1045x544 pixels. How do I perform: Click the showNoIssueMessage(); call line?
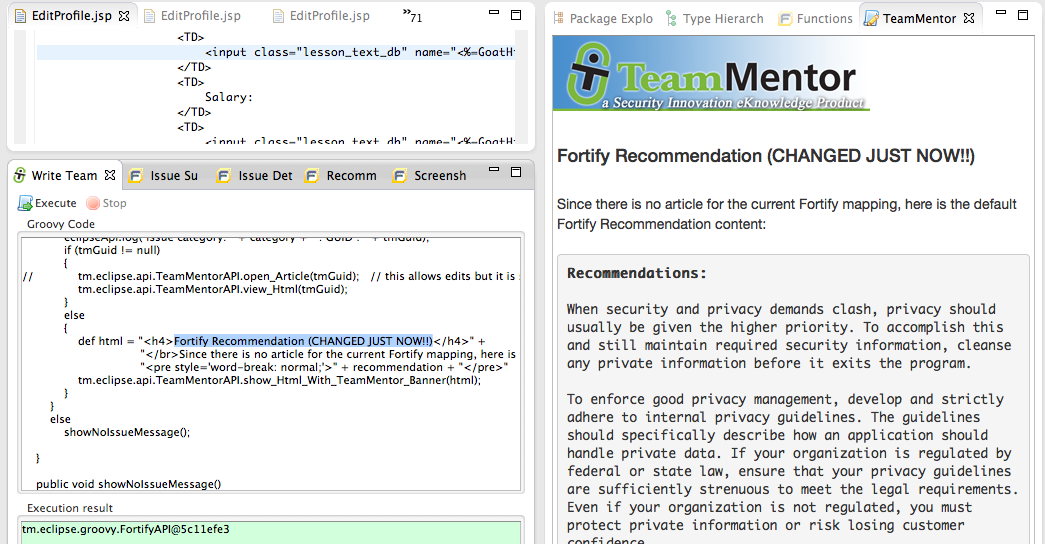tap(127, 432)
